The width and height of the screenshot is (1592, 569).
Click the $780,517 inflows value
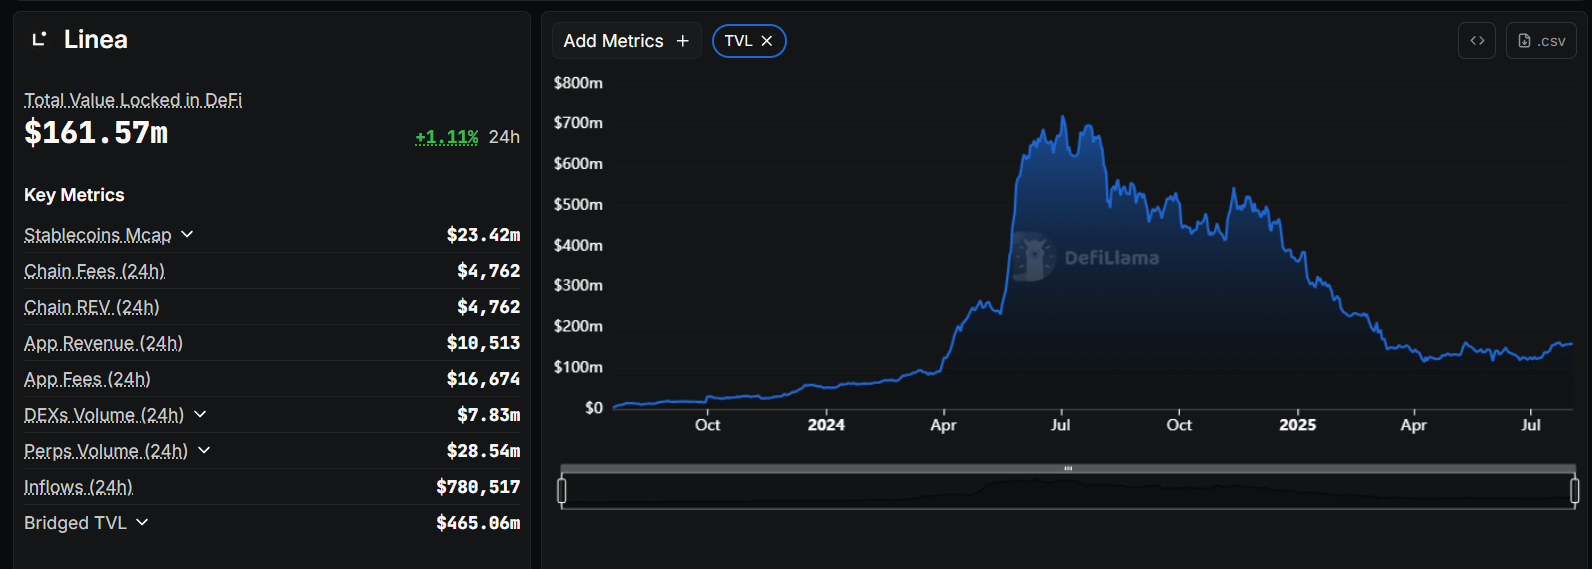[478, 487]
